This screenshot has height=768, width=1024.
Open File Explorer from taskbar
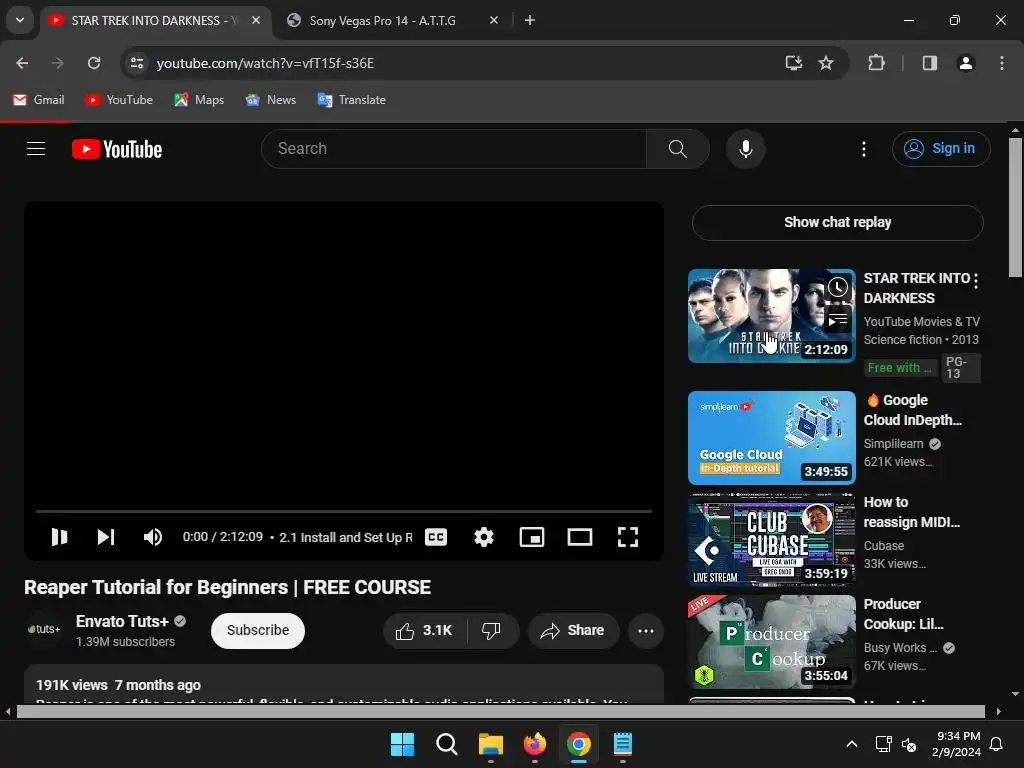click(491, 744)
